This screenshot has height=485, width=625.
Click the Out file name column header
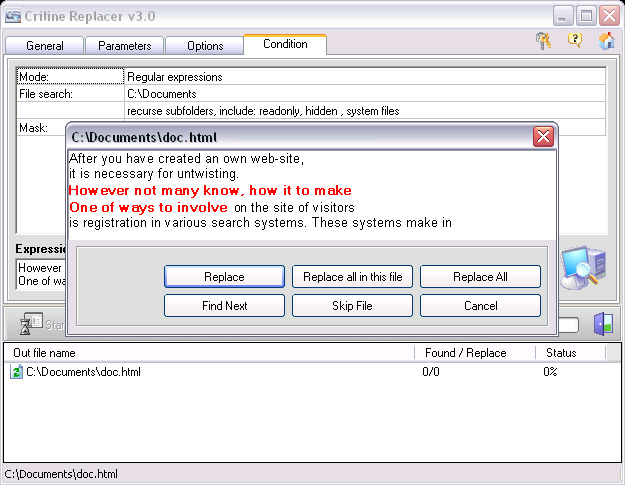tap(209, 353)
